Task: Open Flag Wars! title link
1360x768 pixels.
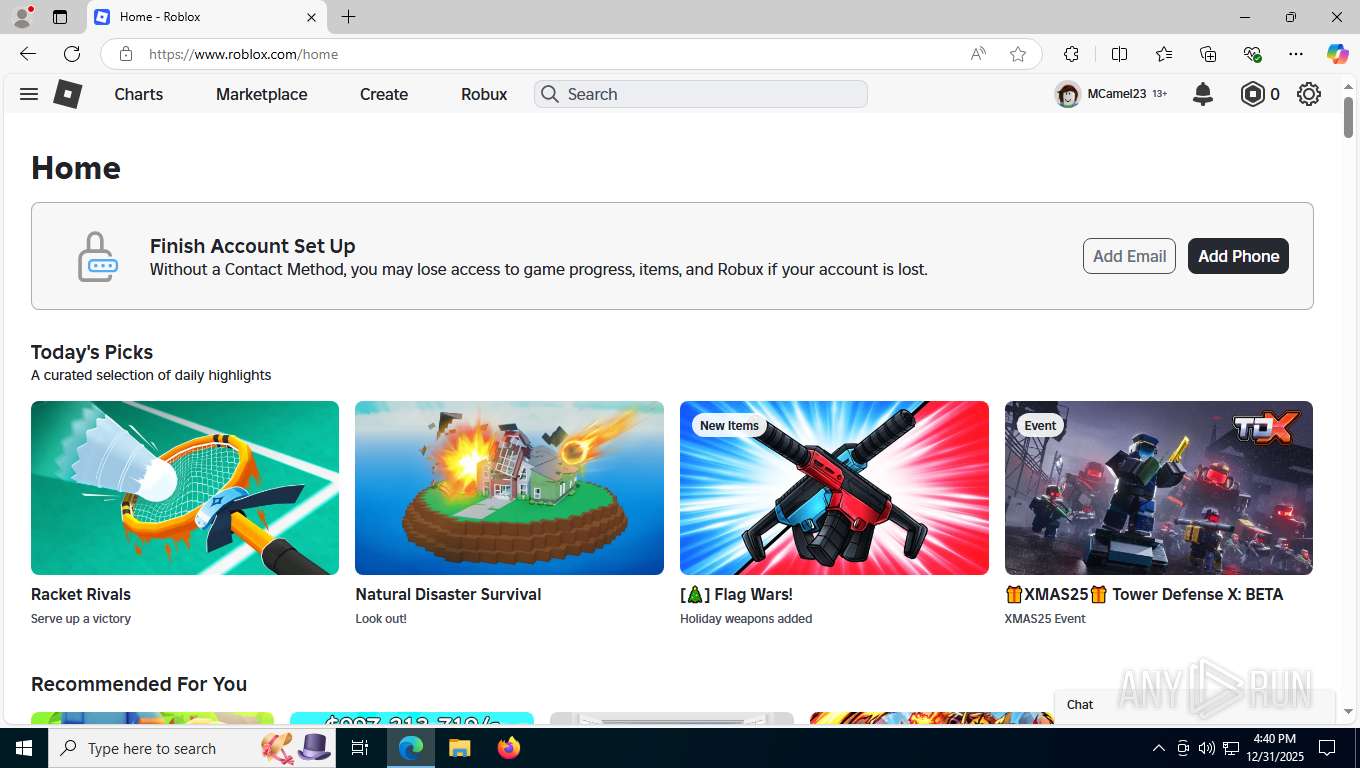Action: pos(736,594)
